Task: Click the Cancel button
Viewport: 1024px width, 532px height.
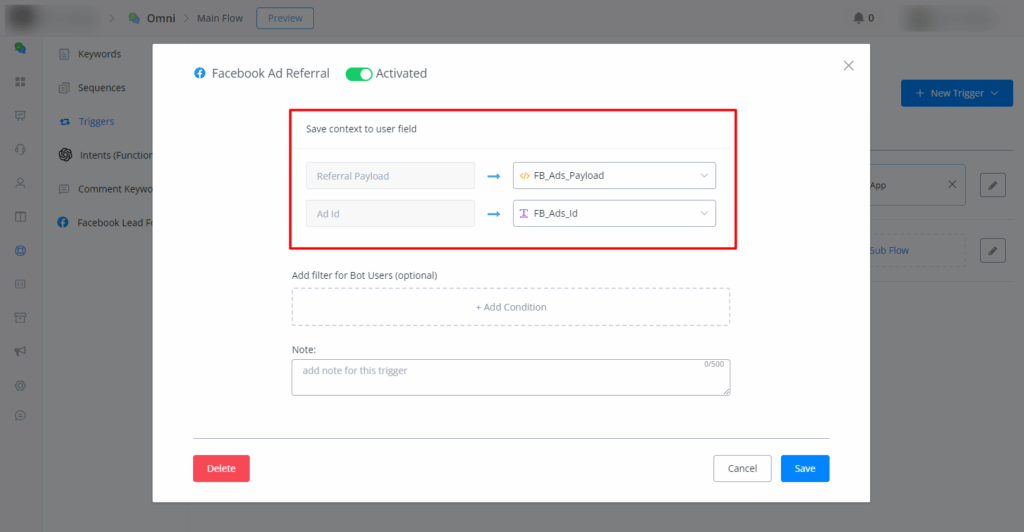Action: pyautogui.click(x=742, y=468)
